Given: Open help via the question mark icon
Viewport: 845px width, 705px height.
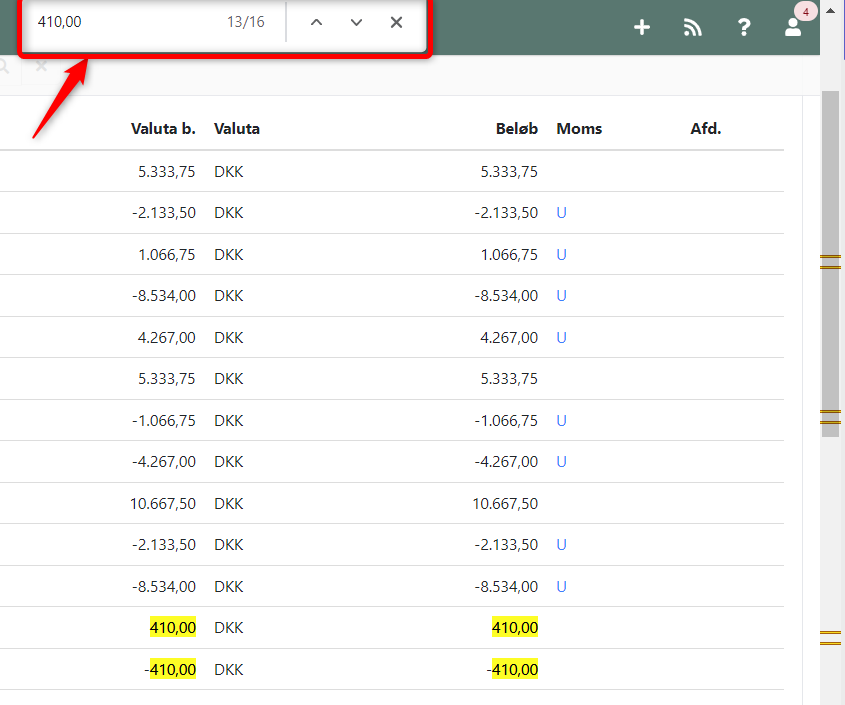Looking at the screenshot, I should [744, 28].
